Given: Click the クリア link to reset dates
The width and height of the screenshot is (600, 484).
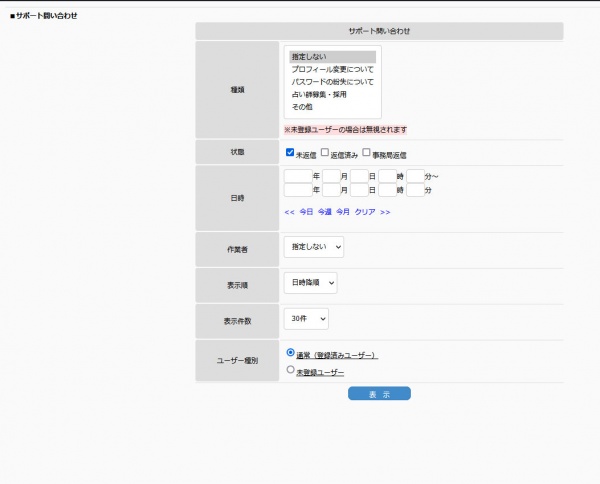Looking at the screenshot, I should point(364,212).
